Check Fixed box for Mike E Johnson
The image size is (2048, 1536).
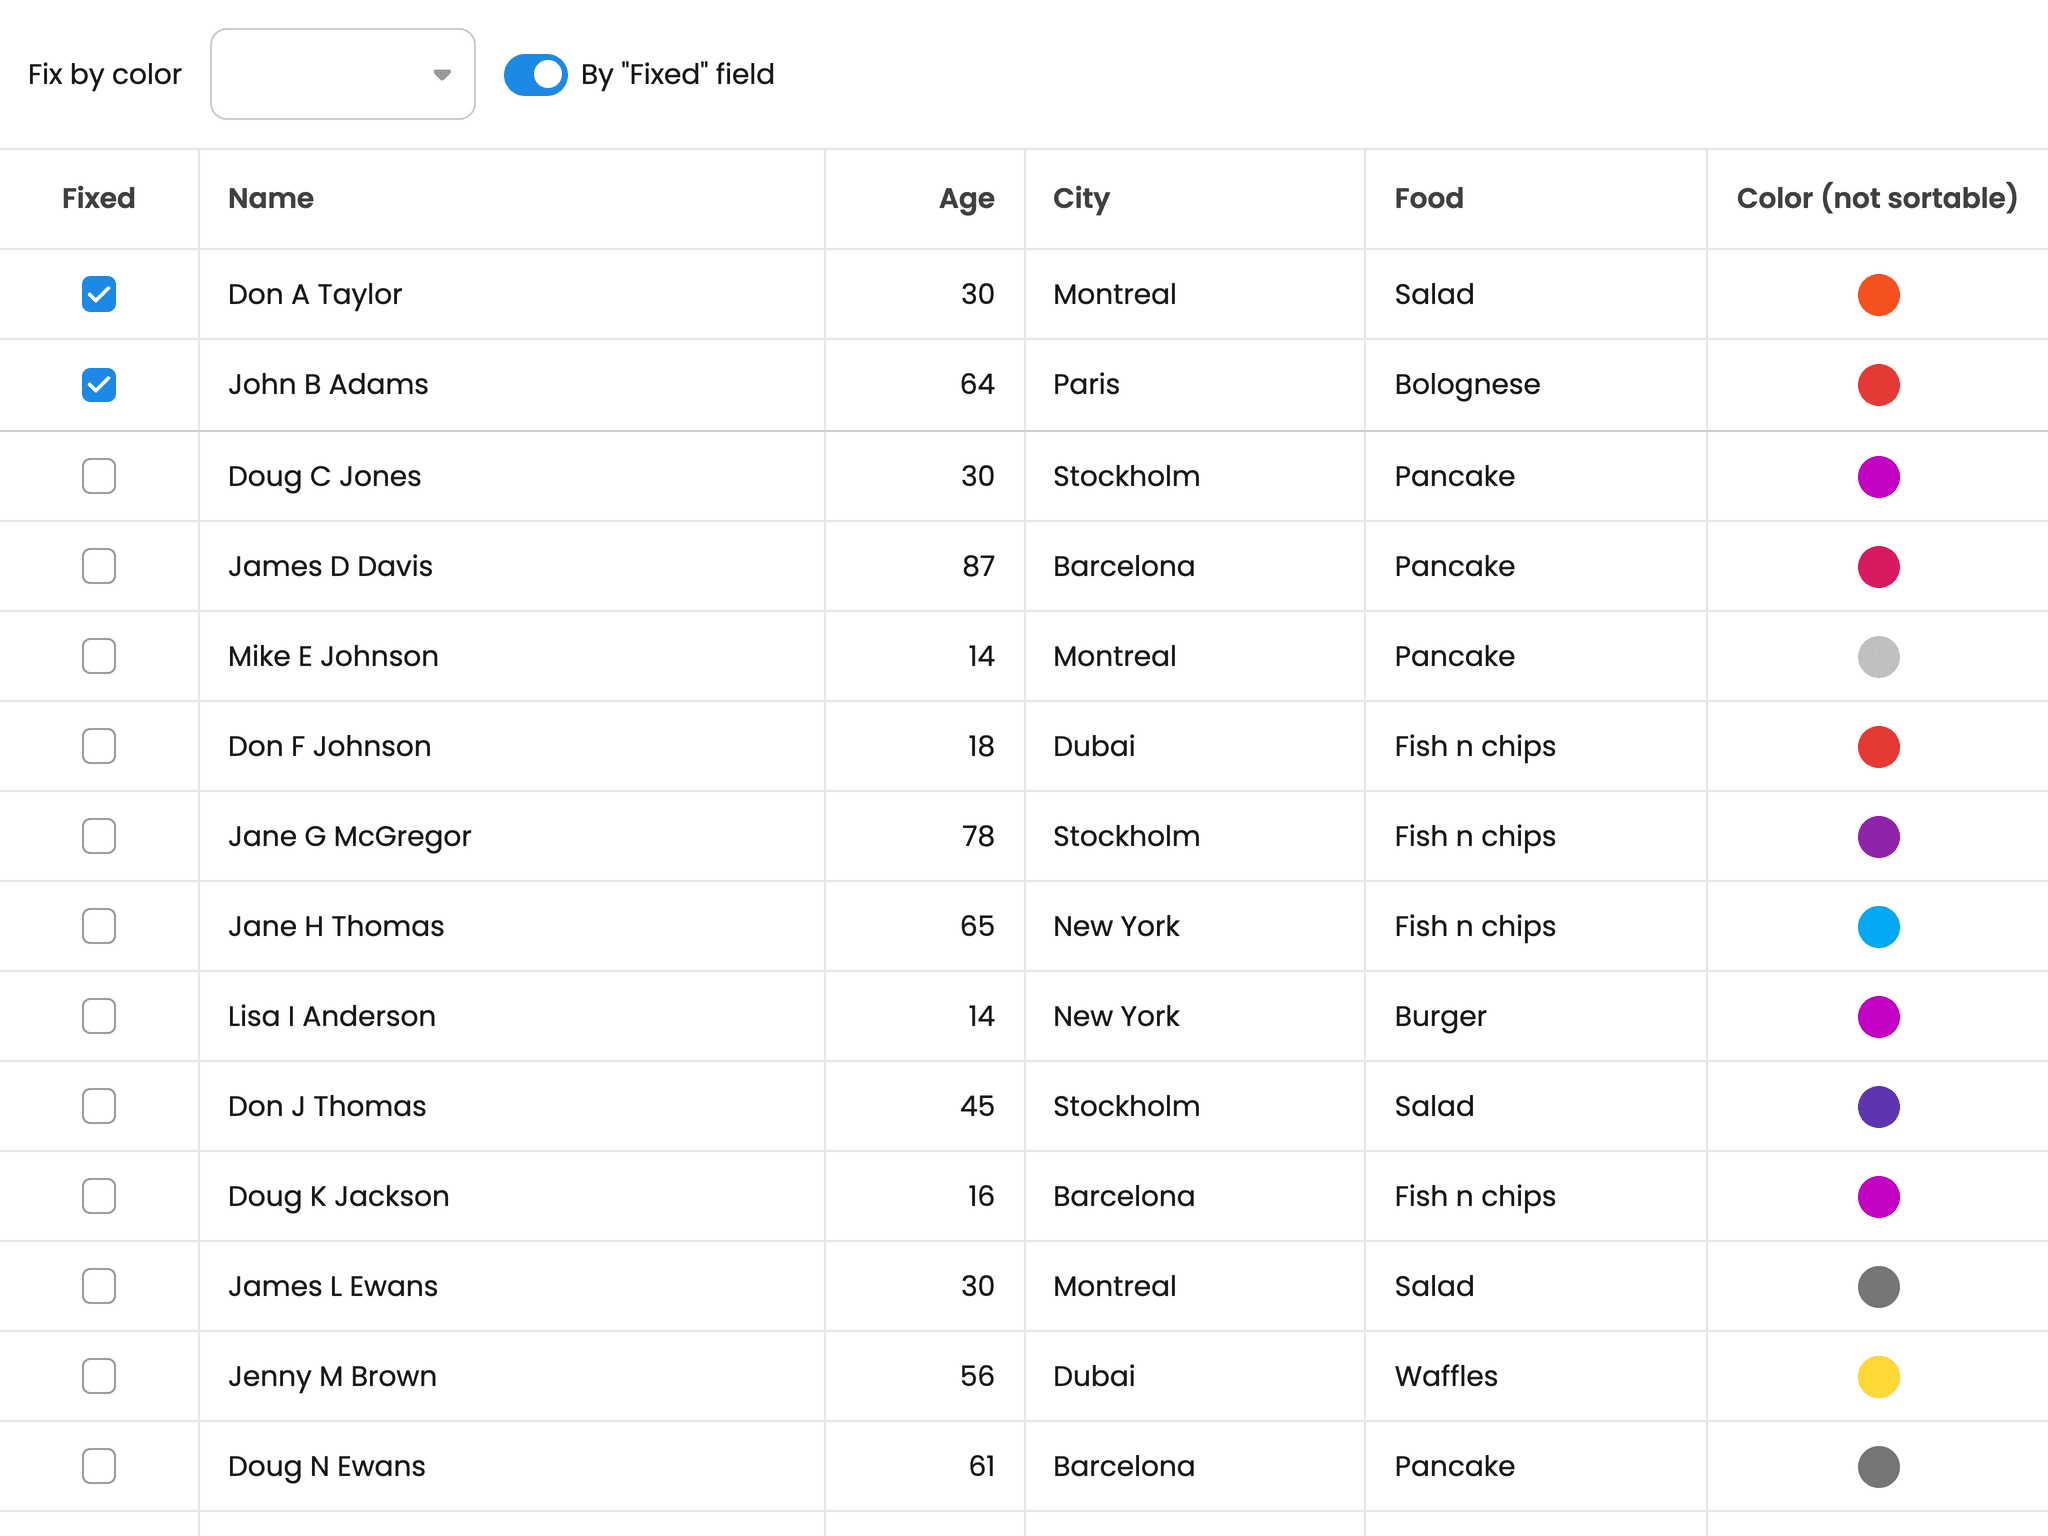pyautogui.click(x=99, y=656)
